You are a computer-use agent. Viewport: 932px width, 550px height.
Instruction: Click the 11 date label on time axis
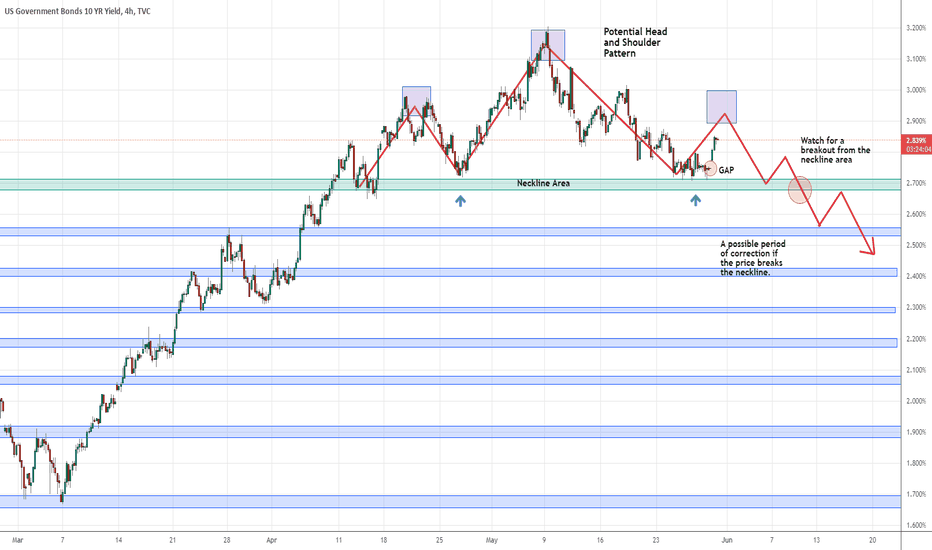339,540
